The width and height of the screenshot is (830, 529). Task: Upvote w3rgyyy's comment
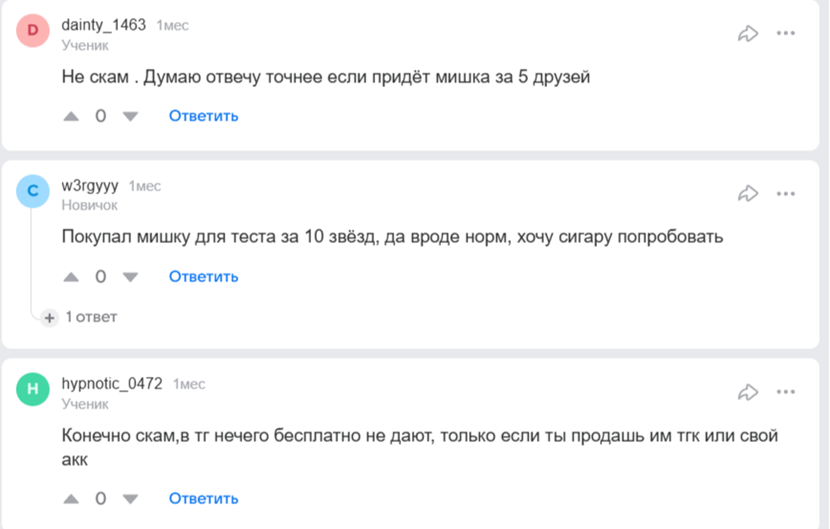[71, 277]
